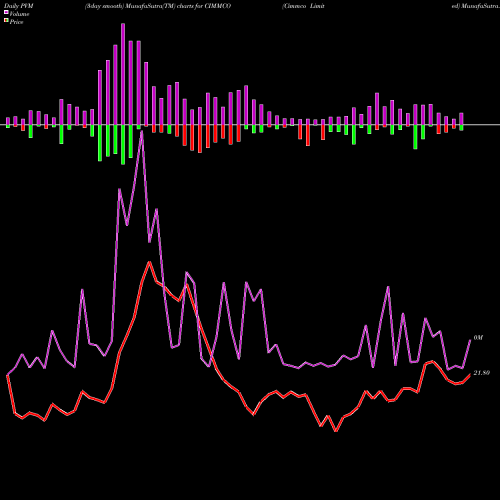This screenshot has width=500, height=500.
Task: Click the Price legend label
Action: 16,22
